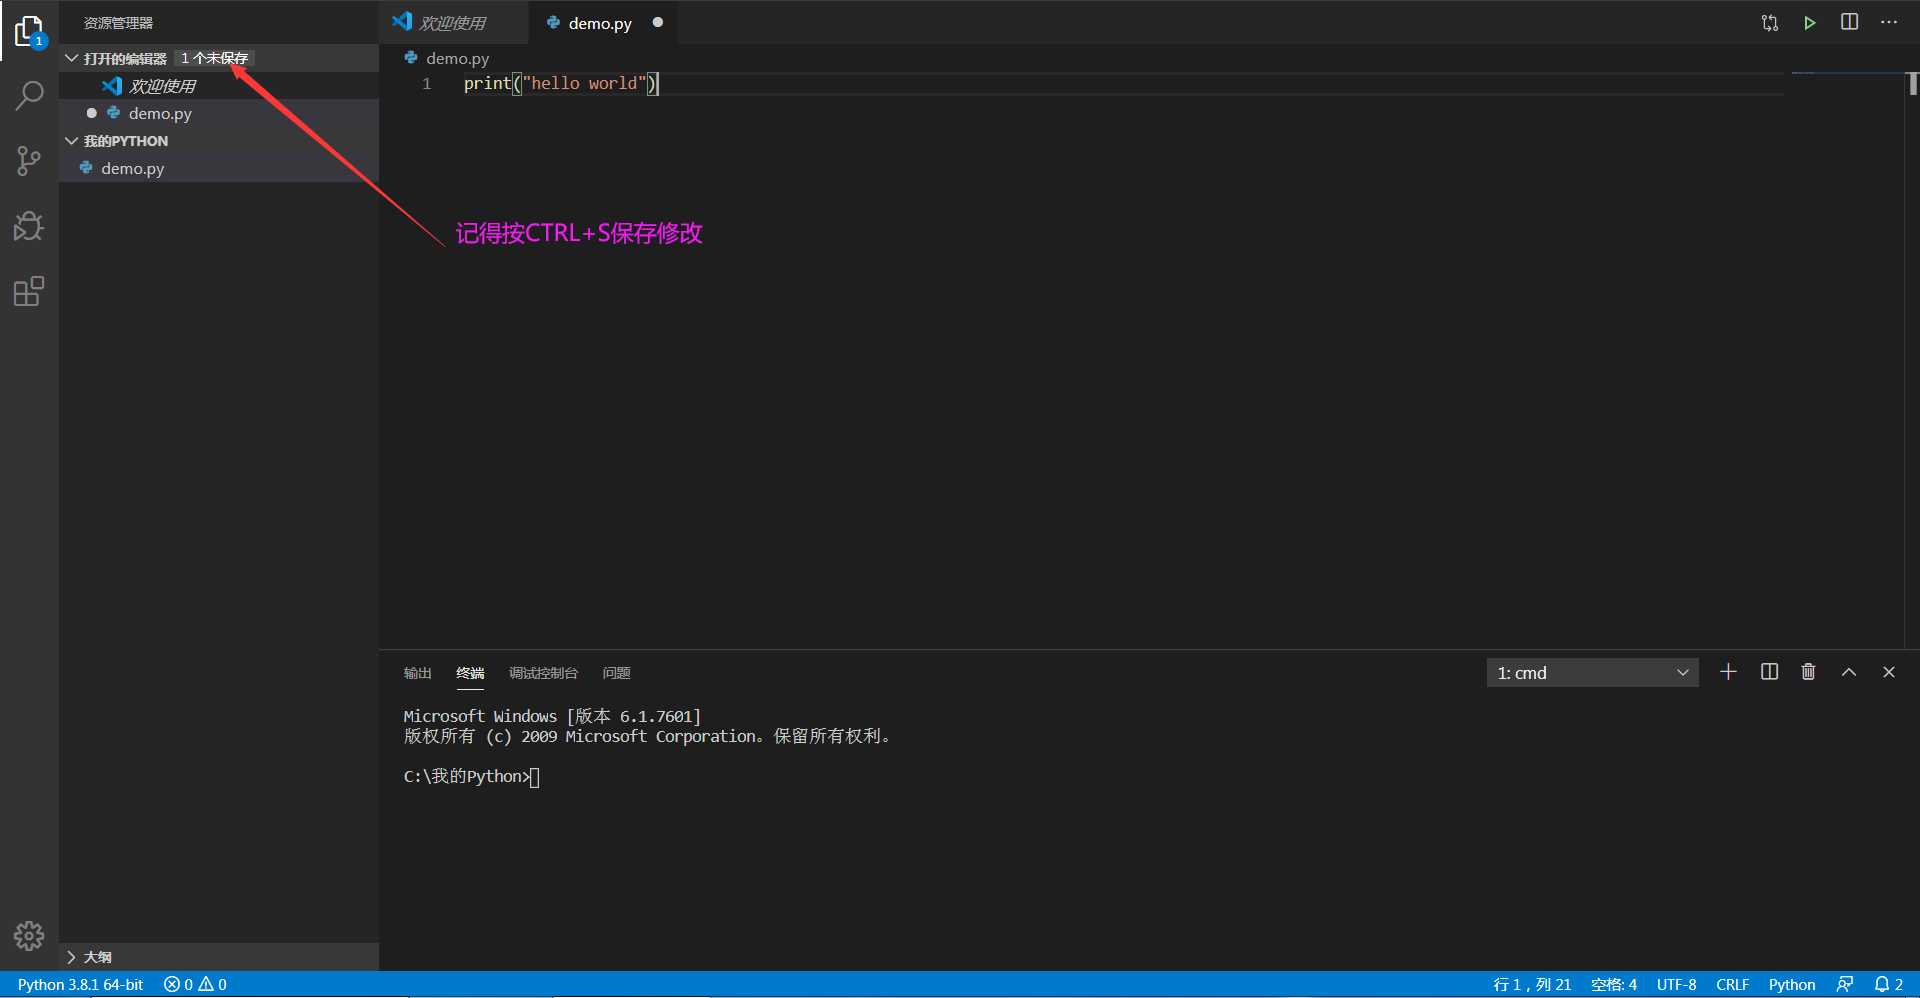Open the 调试控制台 panel tab

pos(543,673)
